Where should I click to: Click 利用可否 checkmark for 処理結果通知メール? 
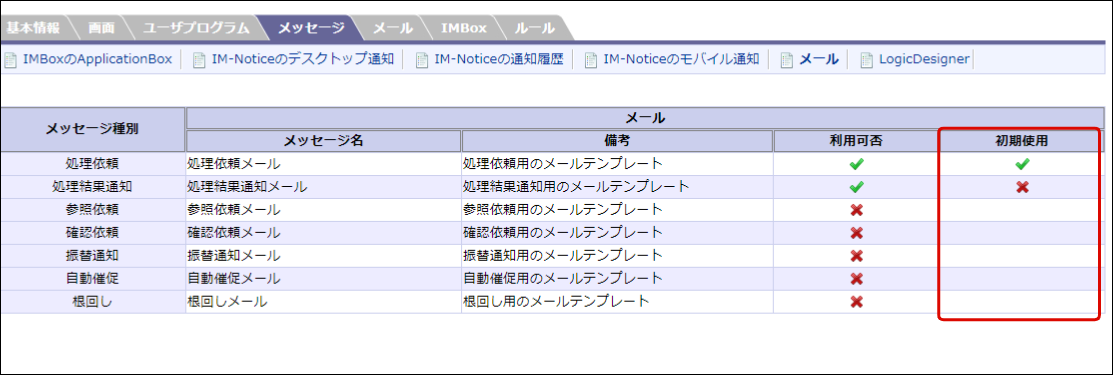(856, 187)
